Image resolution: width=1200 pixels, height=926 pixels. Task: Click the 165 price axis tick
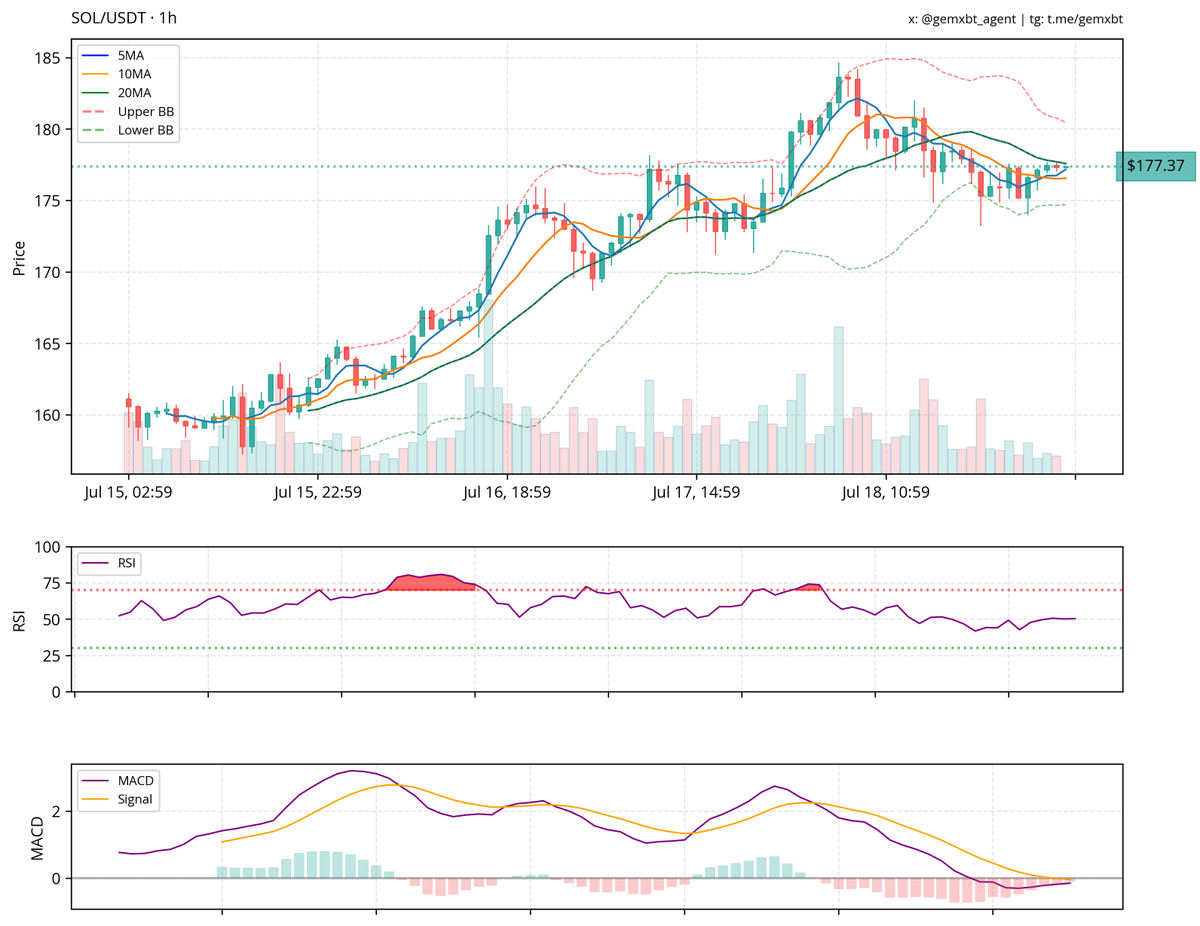click(50, 344)
